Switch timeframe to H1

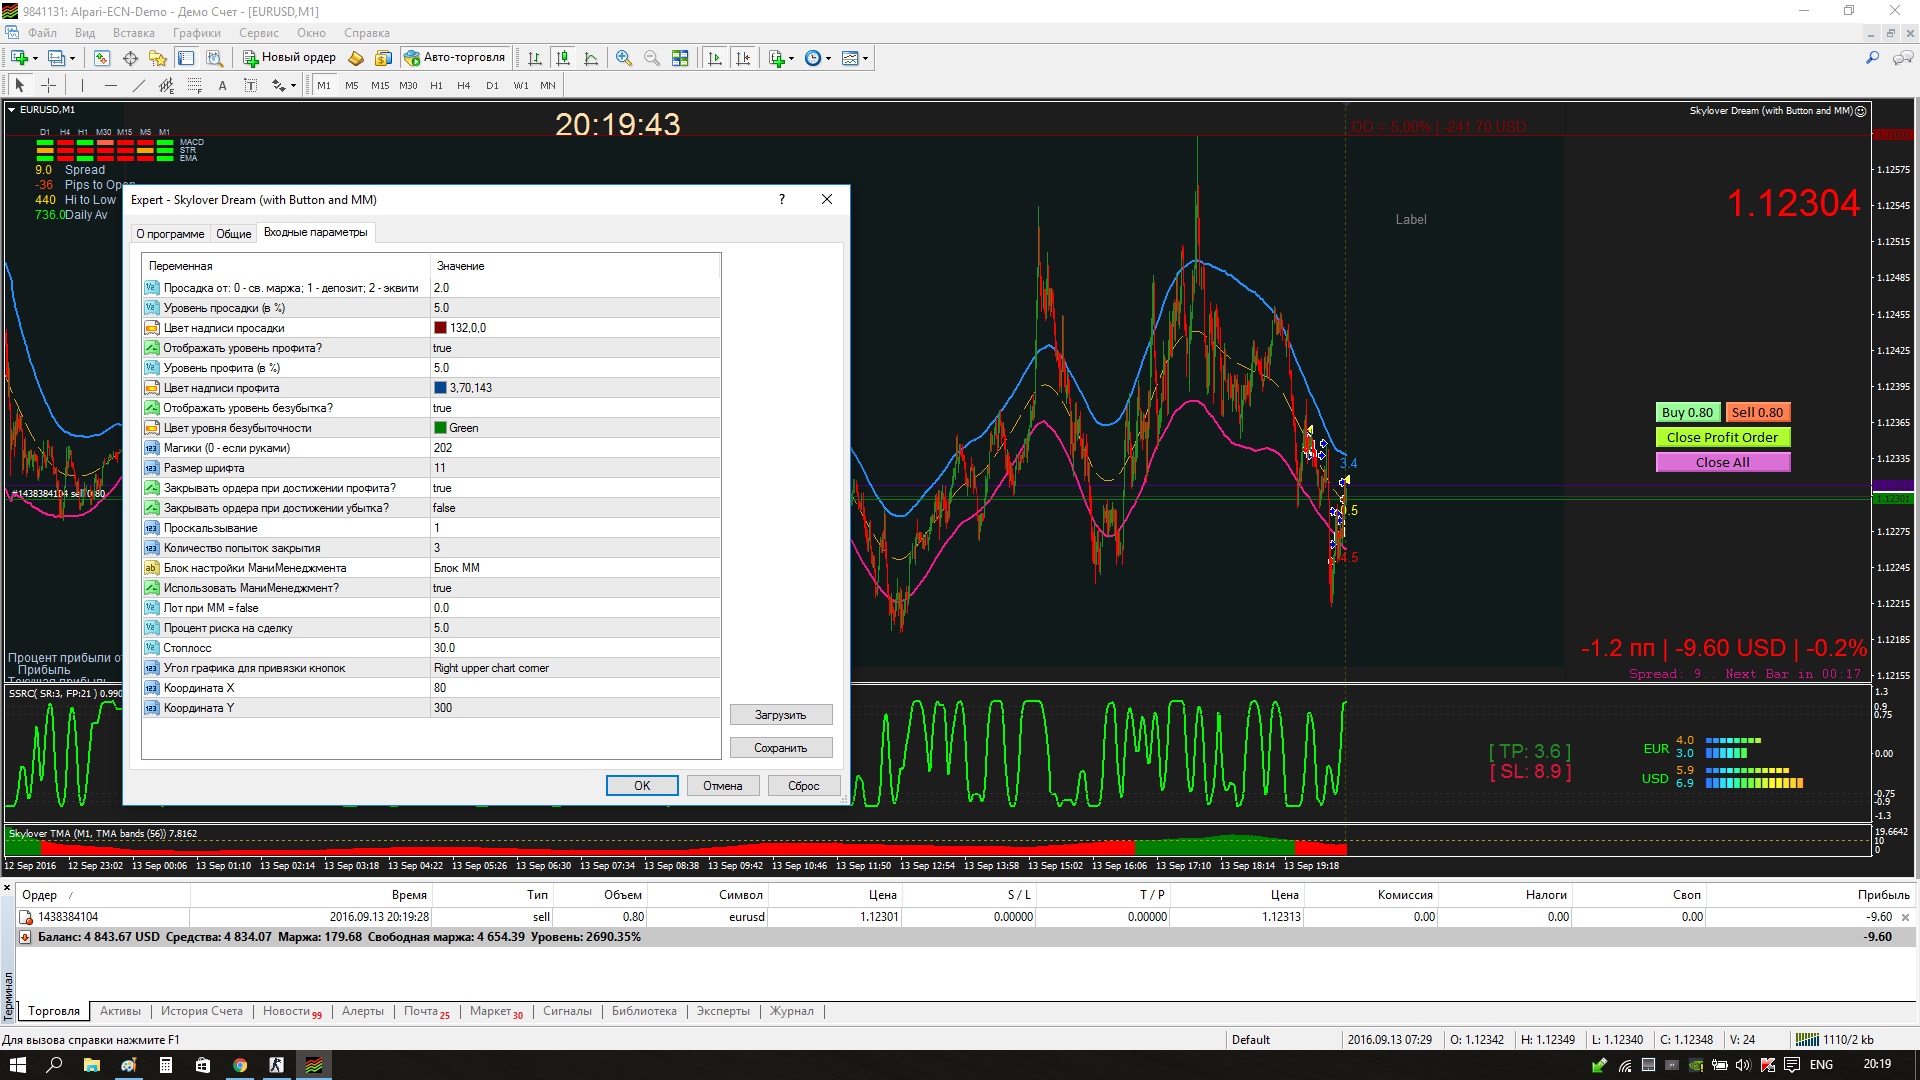[x=436, y=85]
